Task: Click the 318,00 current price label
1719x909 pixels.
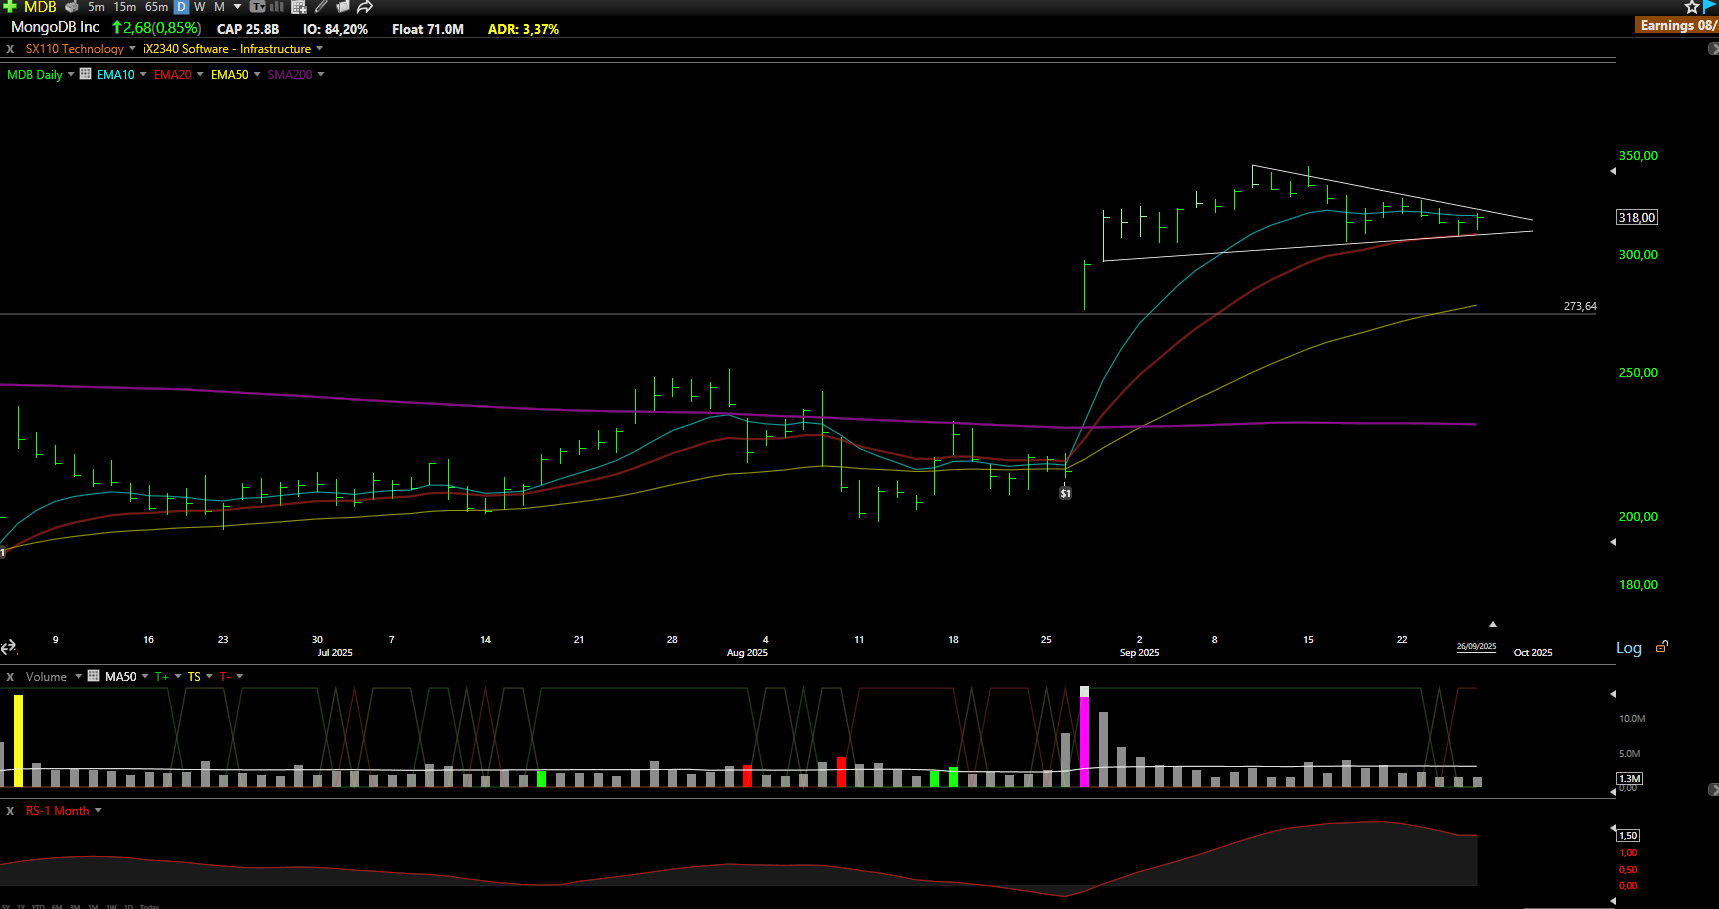Action: pos(1637,217)
